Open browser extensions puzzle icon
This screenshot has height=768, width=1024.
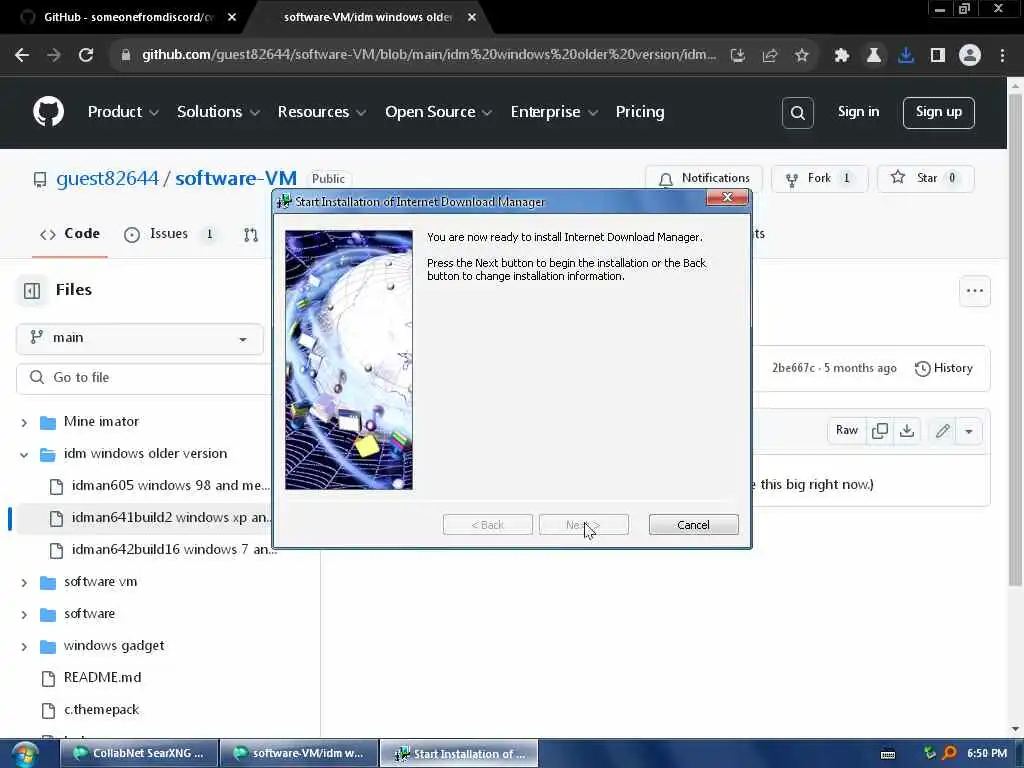click(x=841, y=56)
